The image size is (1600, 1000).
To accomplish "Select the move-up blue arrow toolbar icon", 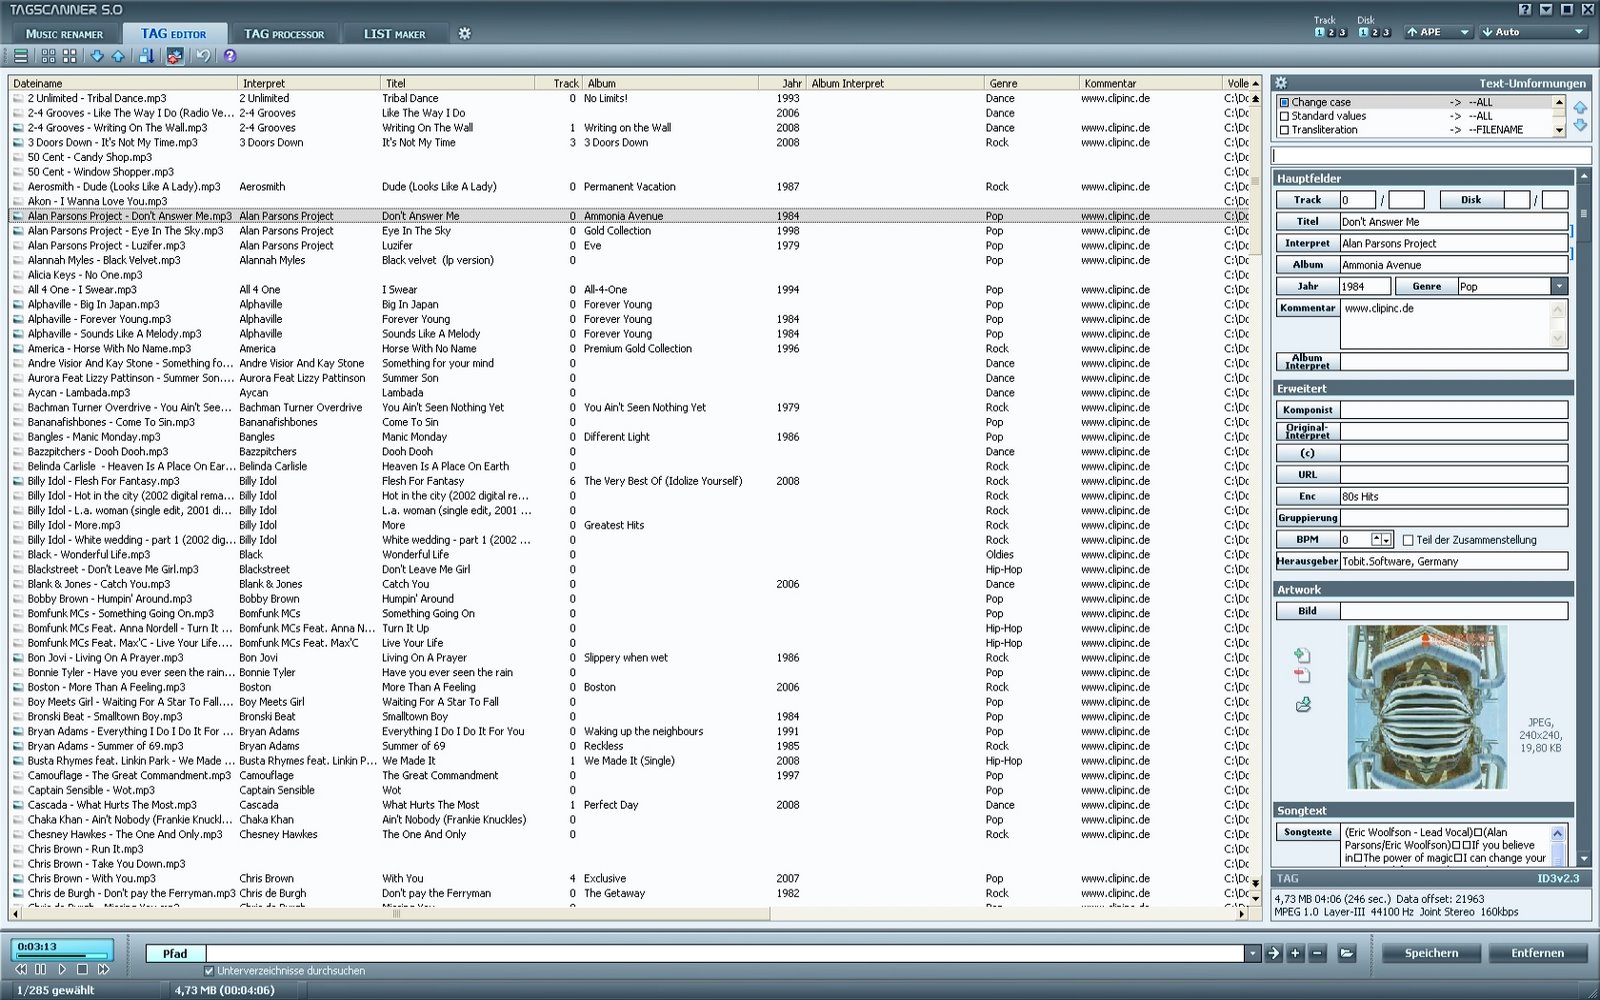I will coord(118,56).
